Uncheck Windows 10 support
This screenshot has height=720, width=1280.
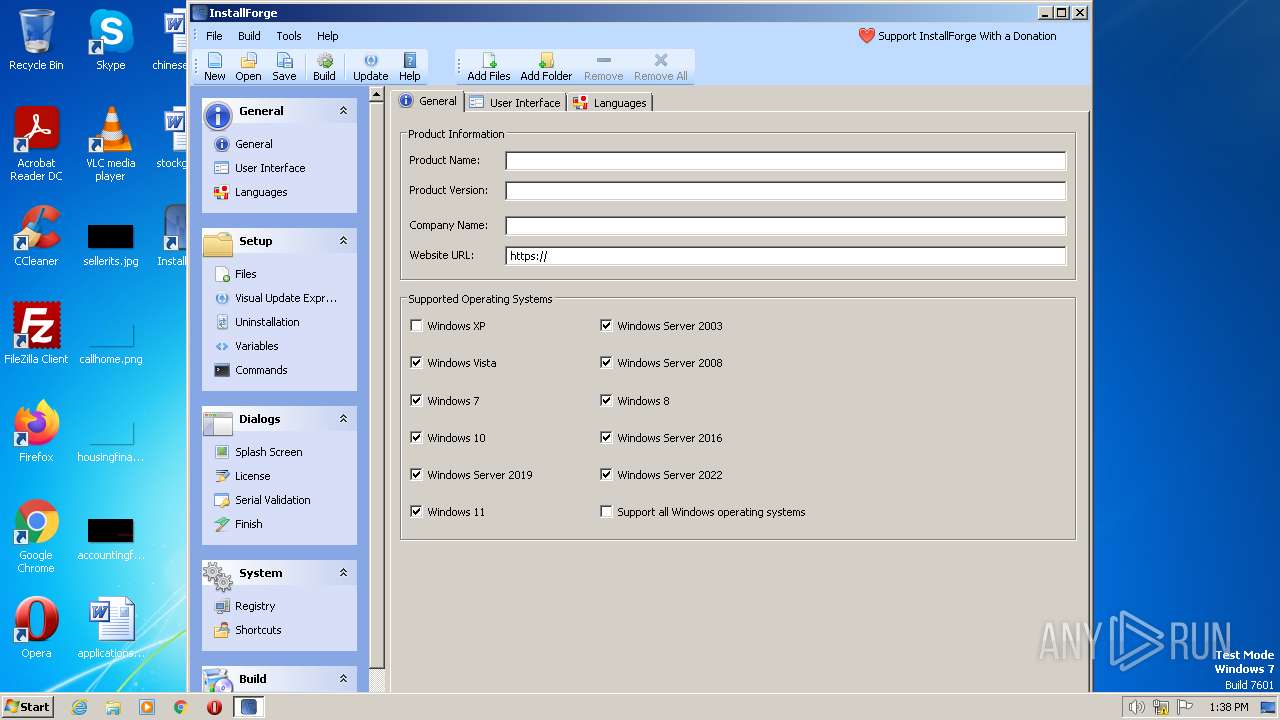(416, 438)
